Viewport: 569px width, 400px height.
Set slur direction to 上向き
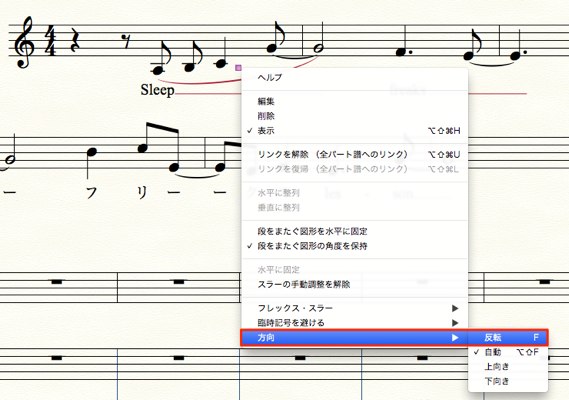(508, 367)
